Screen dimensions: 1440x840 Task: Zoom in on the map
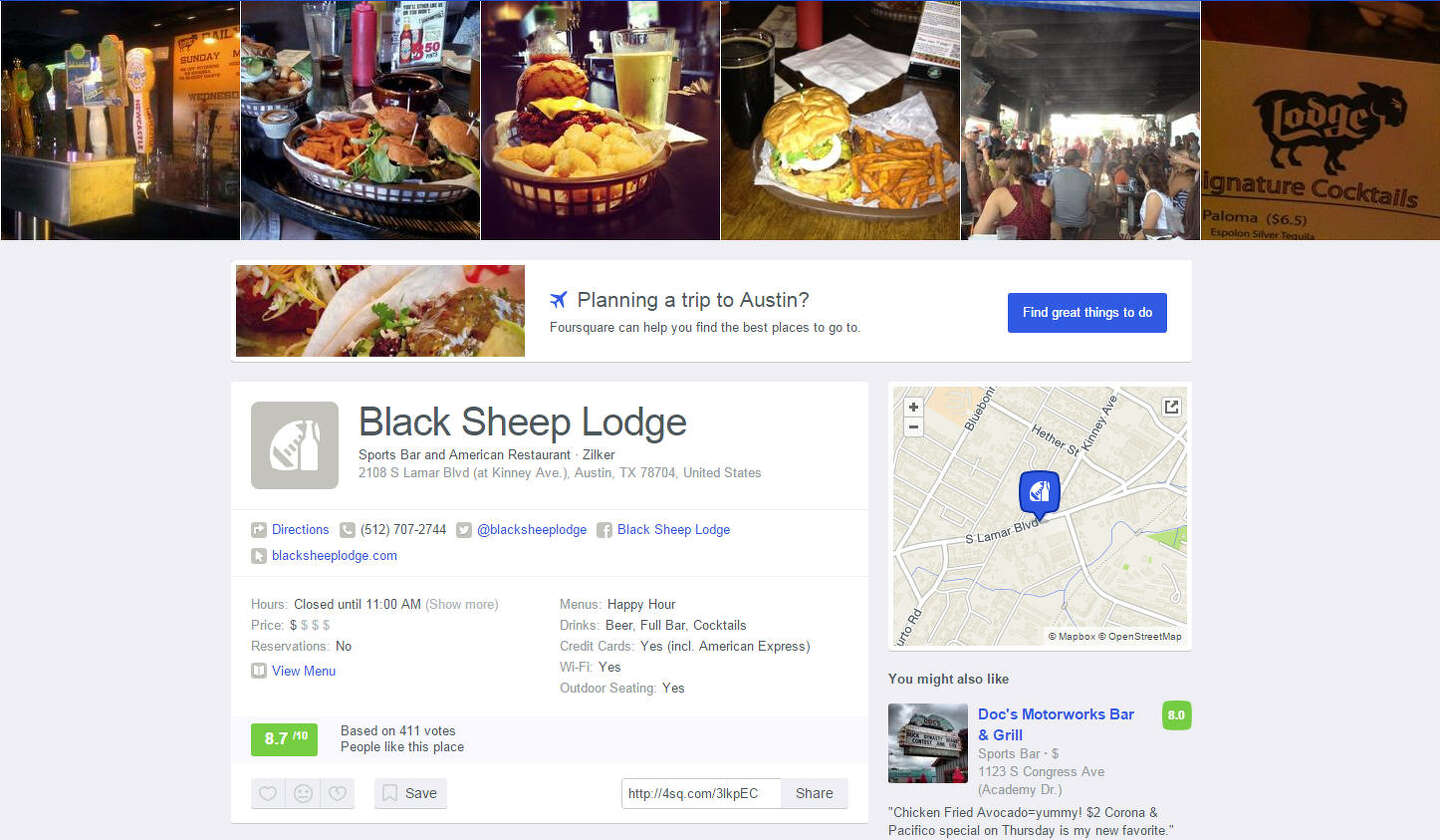[x=913, y=407]
